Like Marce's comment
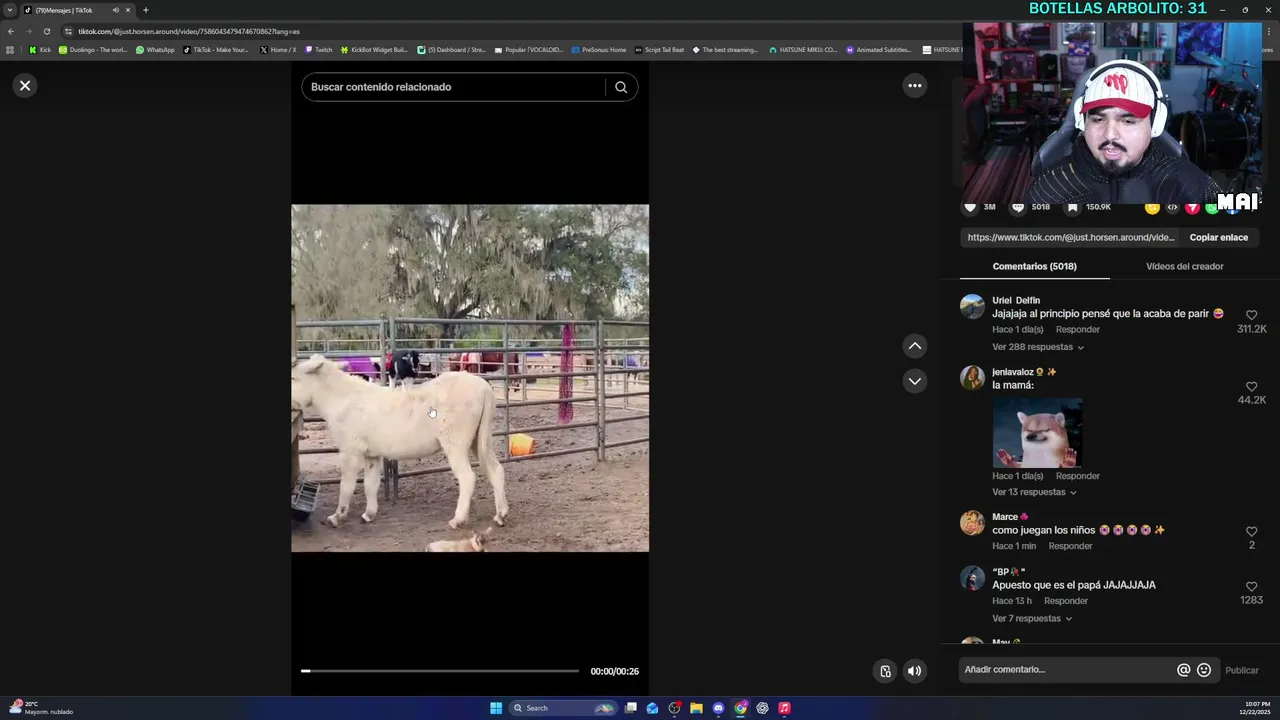This screenshot has height=720, width=1280. pos(1251,531)
